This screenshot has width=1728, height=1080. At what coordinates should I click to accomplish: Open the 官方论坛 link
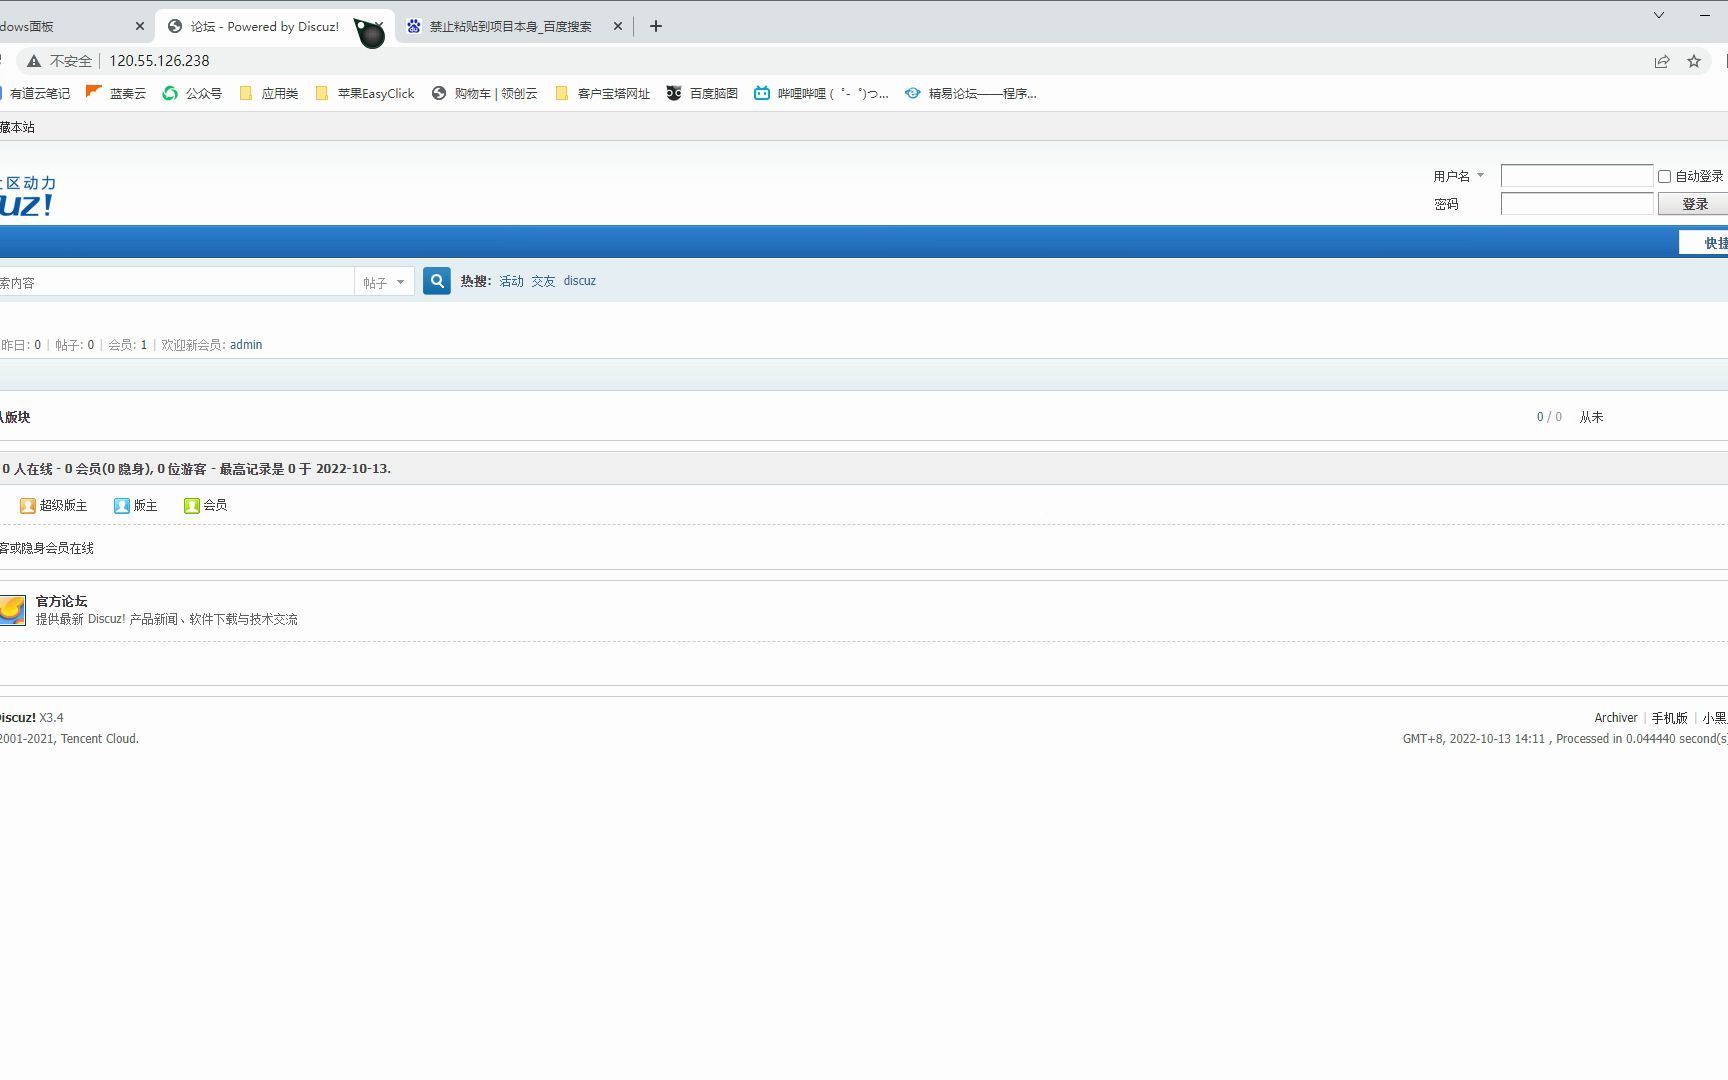click(61, 601)
